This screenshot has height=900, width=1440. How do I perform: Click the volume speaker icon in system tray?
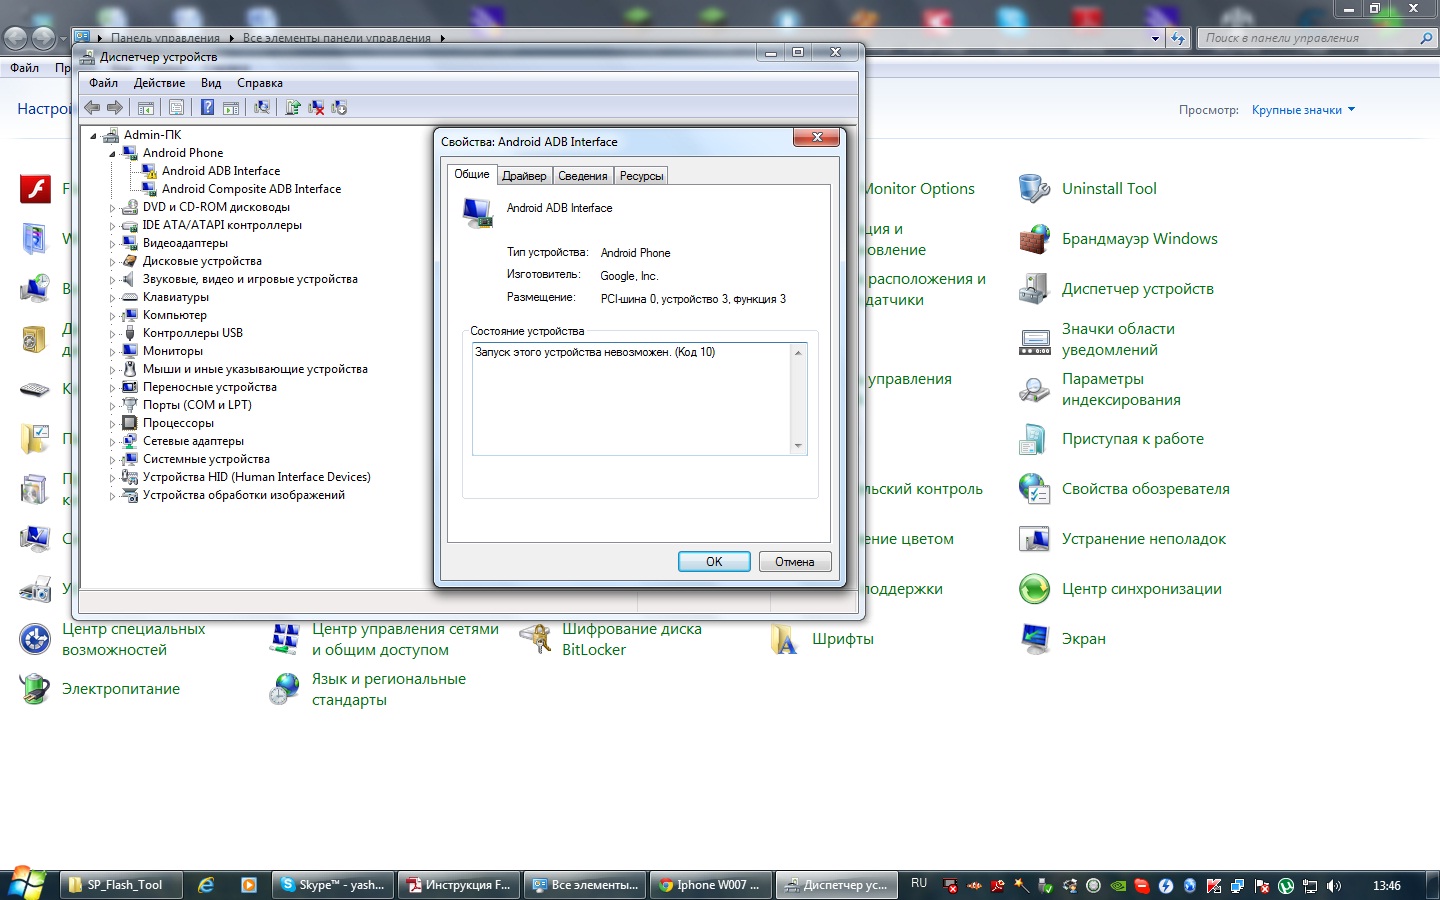pyautogui.click(x=1334, y=886)
